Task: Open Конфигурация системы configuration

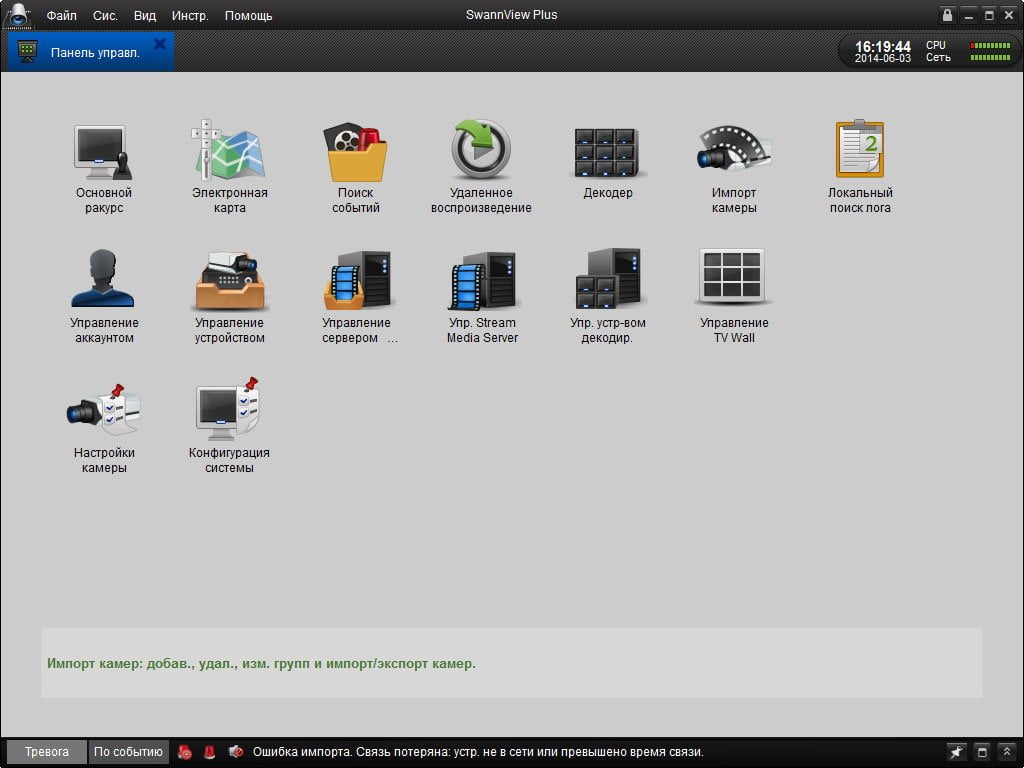Action: pyautogui.click(x=229, y=426)
